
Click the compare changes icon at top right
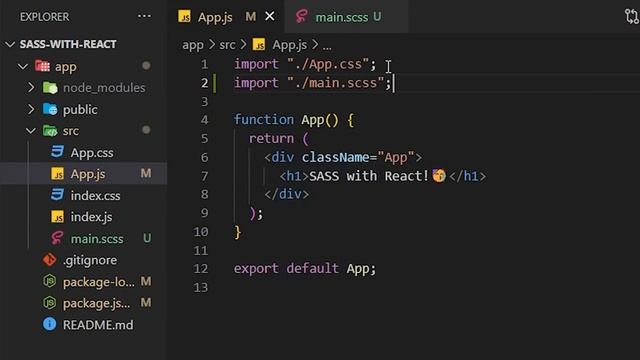(632, 16)
